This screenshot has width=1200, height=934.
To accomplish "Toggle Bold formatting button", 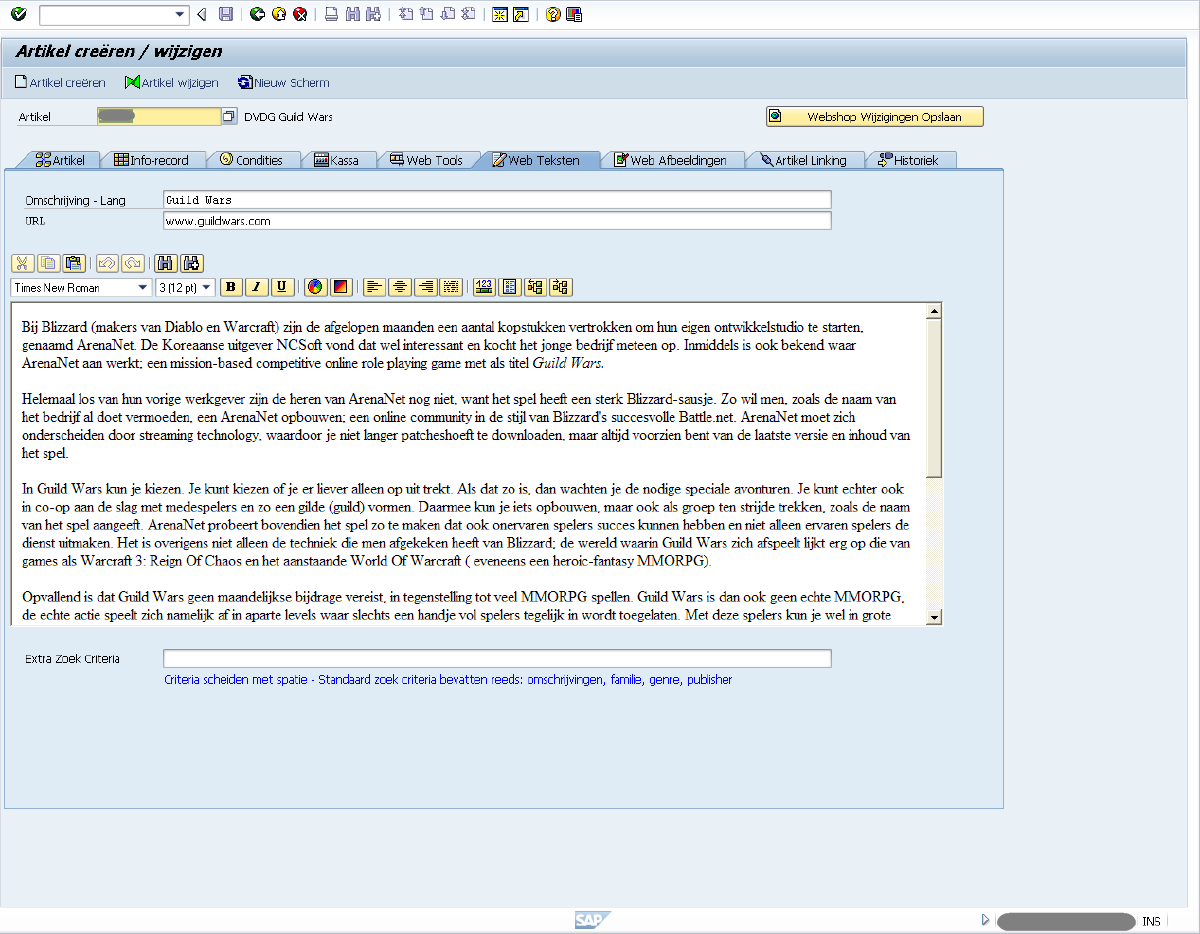I will point(231,287).
